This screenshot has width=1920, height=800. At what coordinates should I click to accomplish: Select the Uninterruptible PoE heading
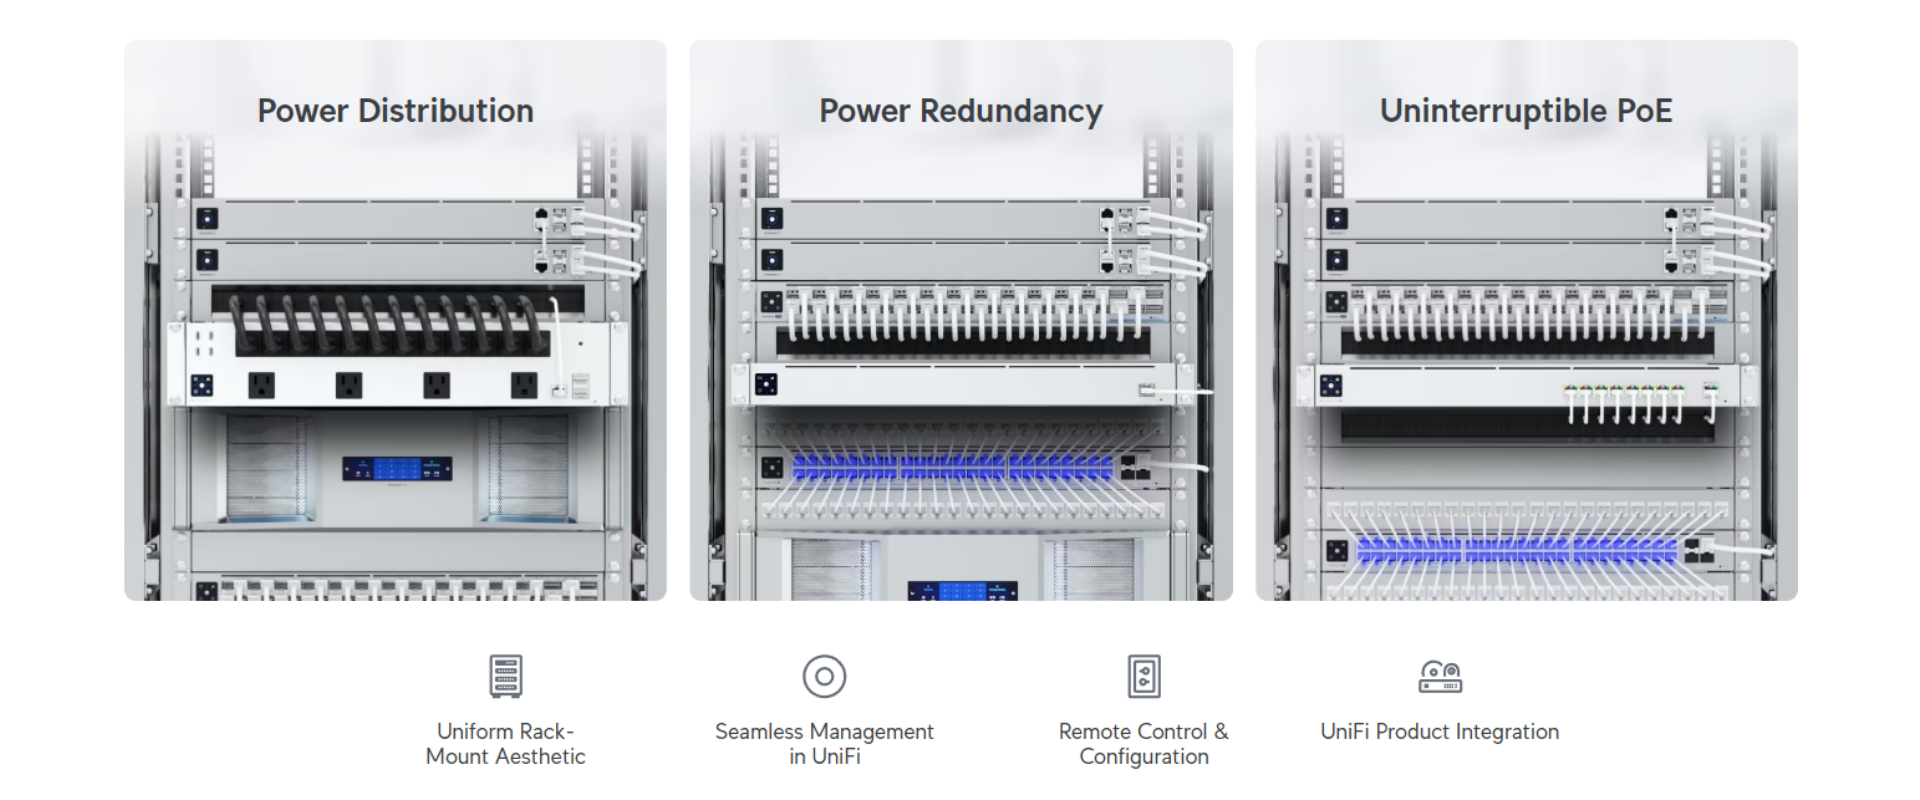[1527, 111]
